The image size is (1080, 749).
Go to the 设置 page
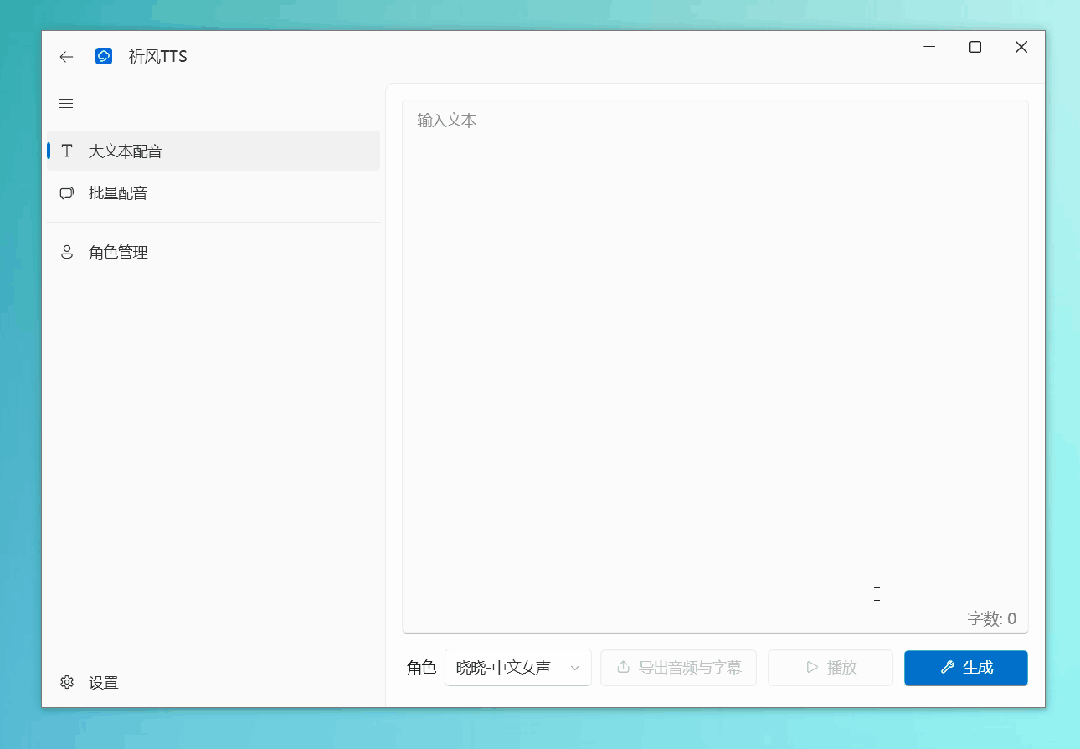point(103,682)
